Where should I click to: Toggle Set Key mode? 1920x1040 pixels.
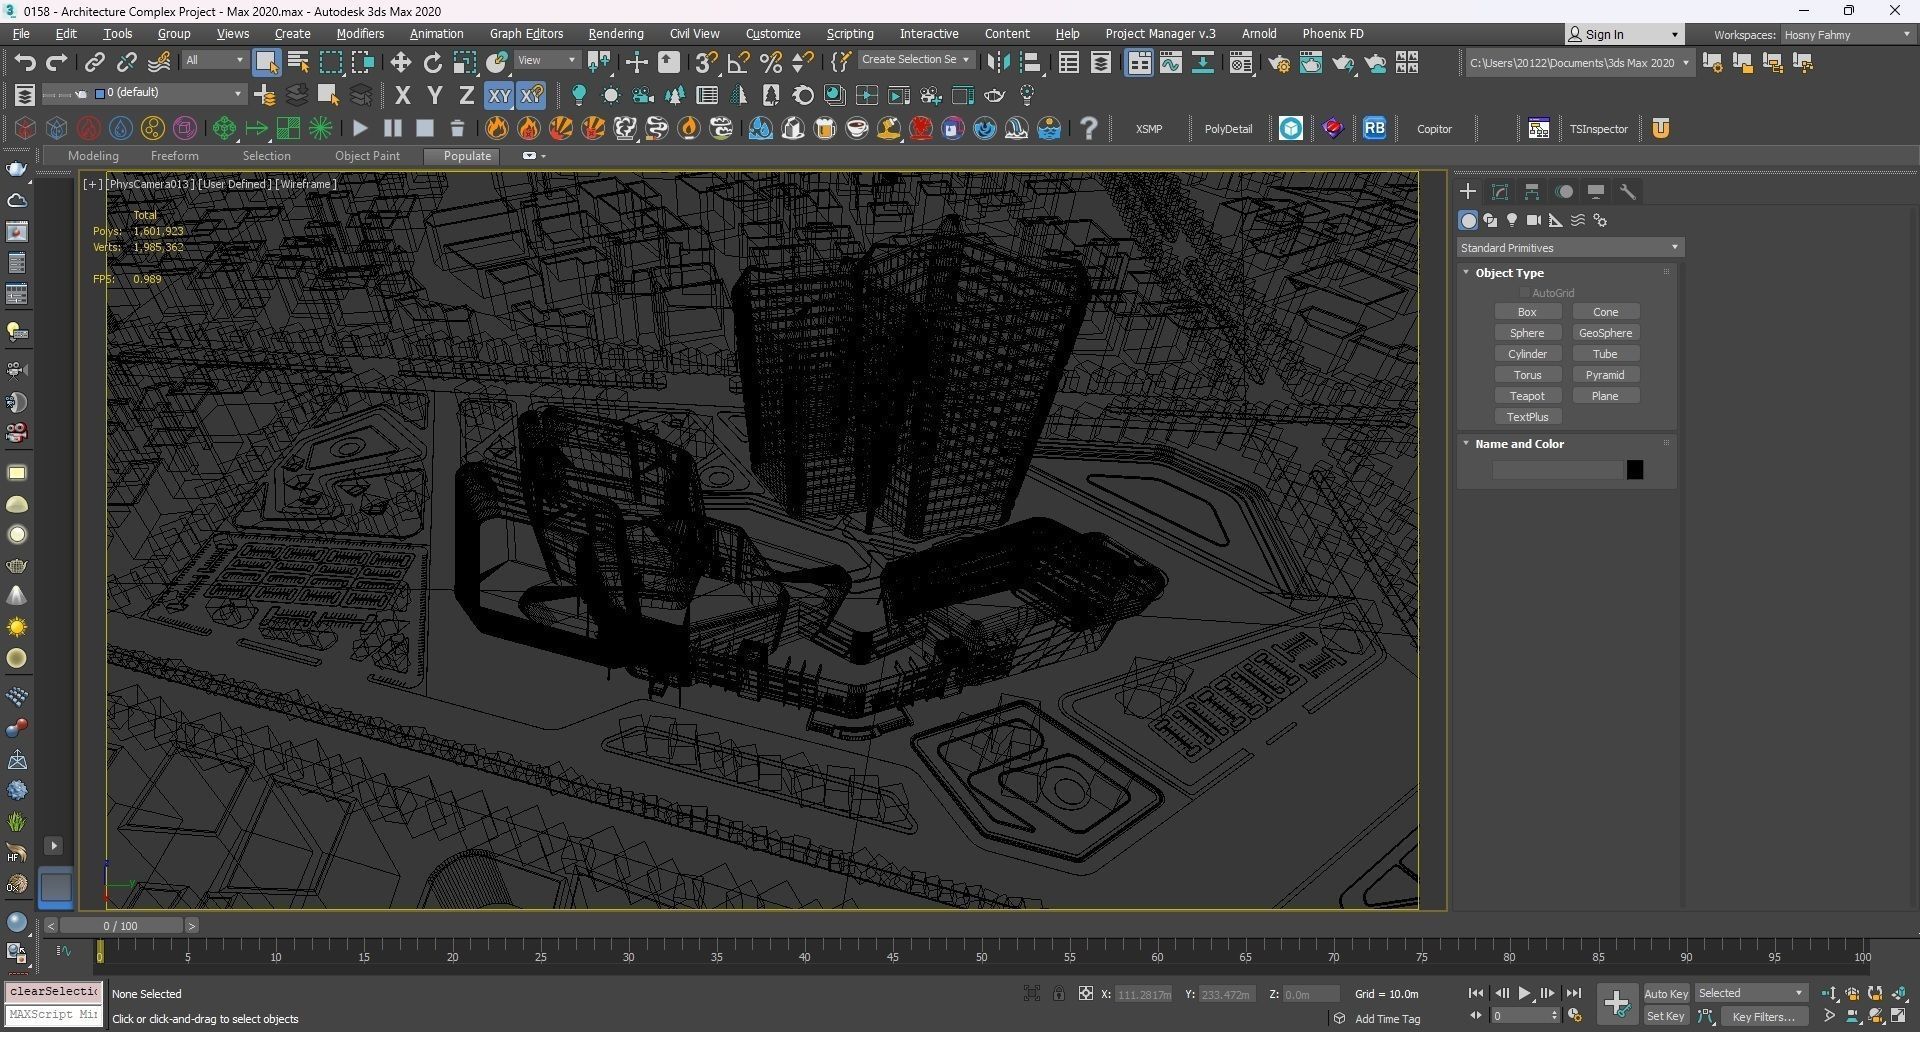coord(1665,1017)
